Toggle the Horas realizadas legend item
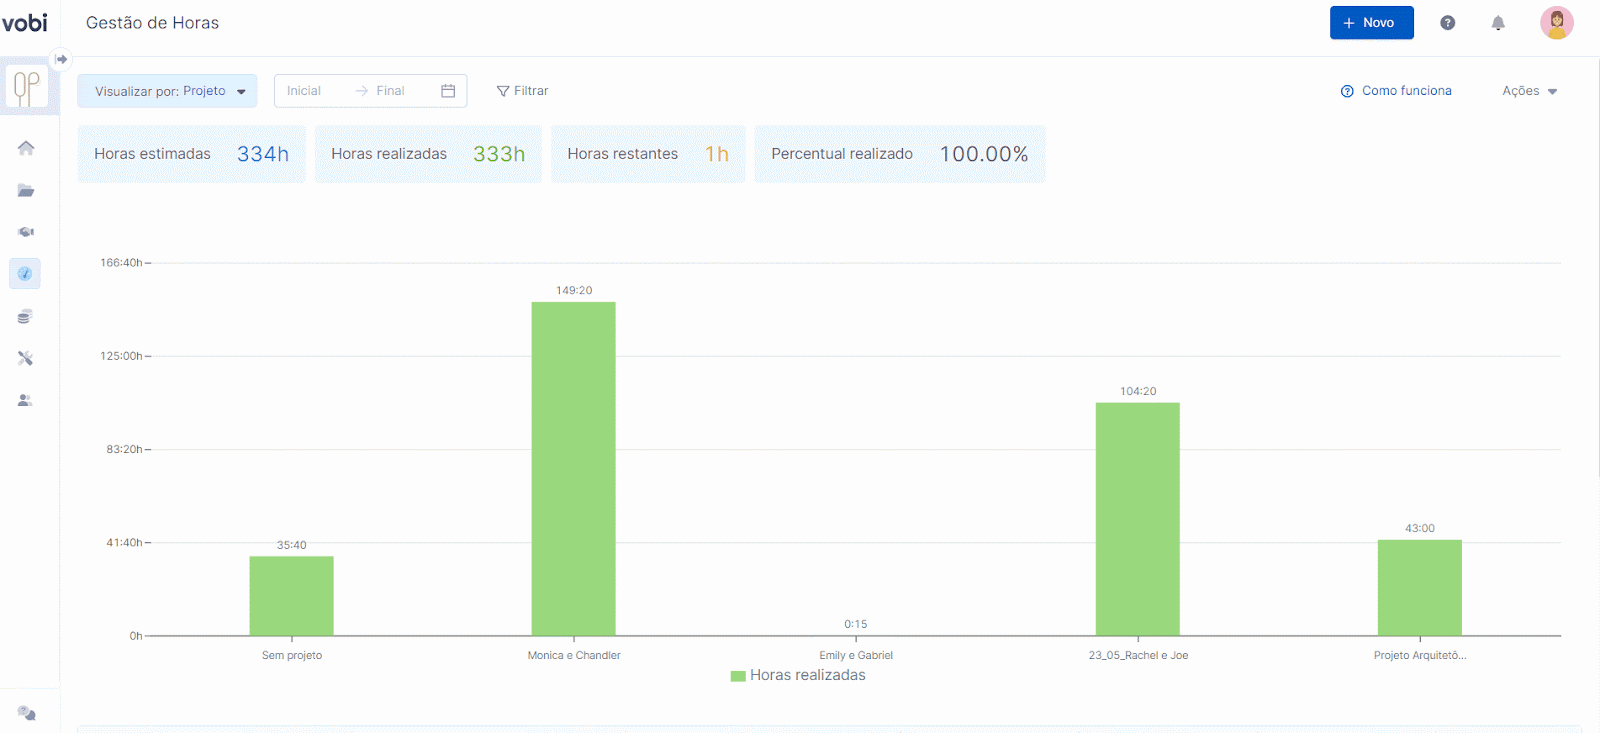The width and height of the screenshot is (1600, 733). click(798, 676)
